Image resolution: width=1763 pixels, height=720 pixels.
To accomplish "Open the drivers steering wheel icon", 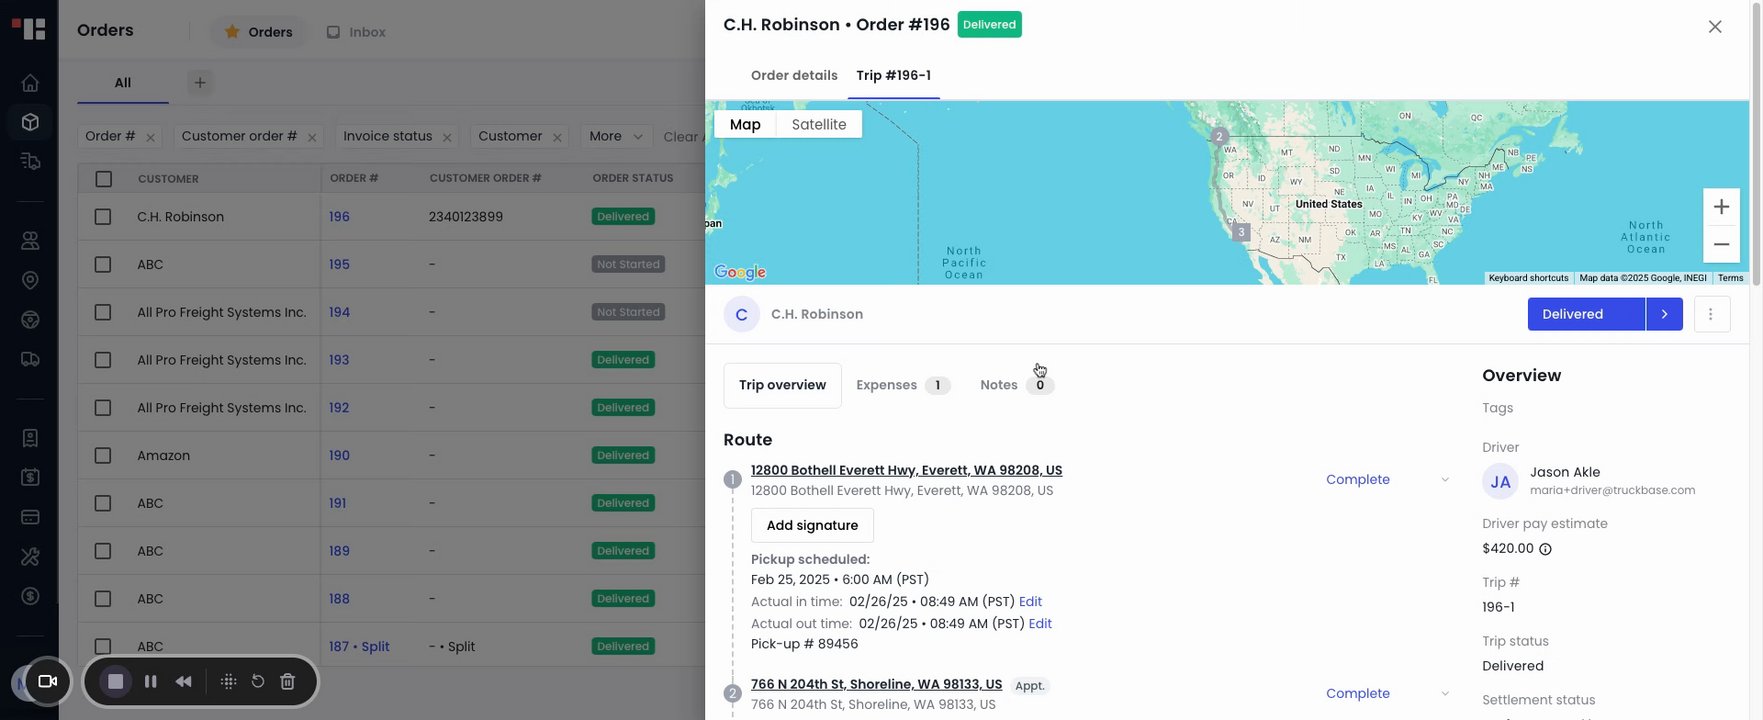I will click(30, 320).
